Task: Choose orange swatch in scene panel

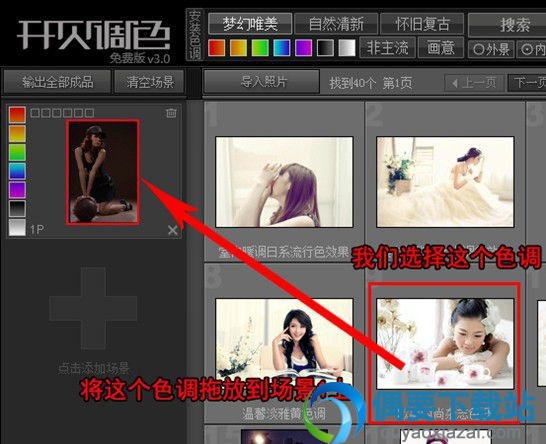Action: coord(17,134)
